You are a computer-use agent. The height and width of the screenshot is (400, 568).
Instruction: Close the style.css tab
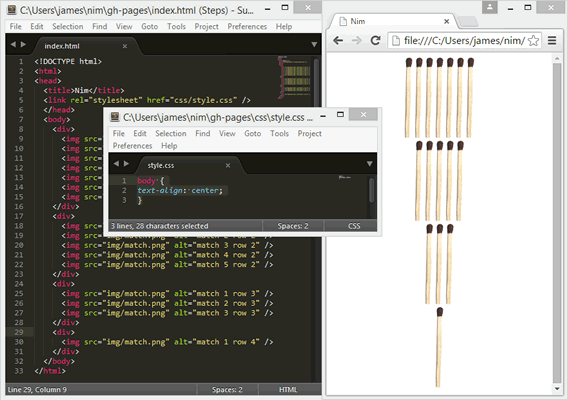coord(228,165)
